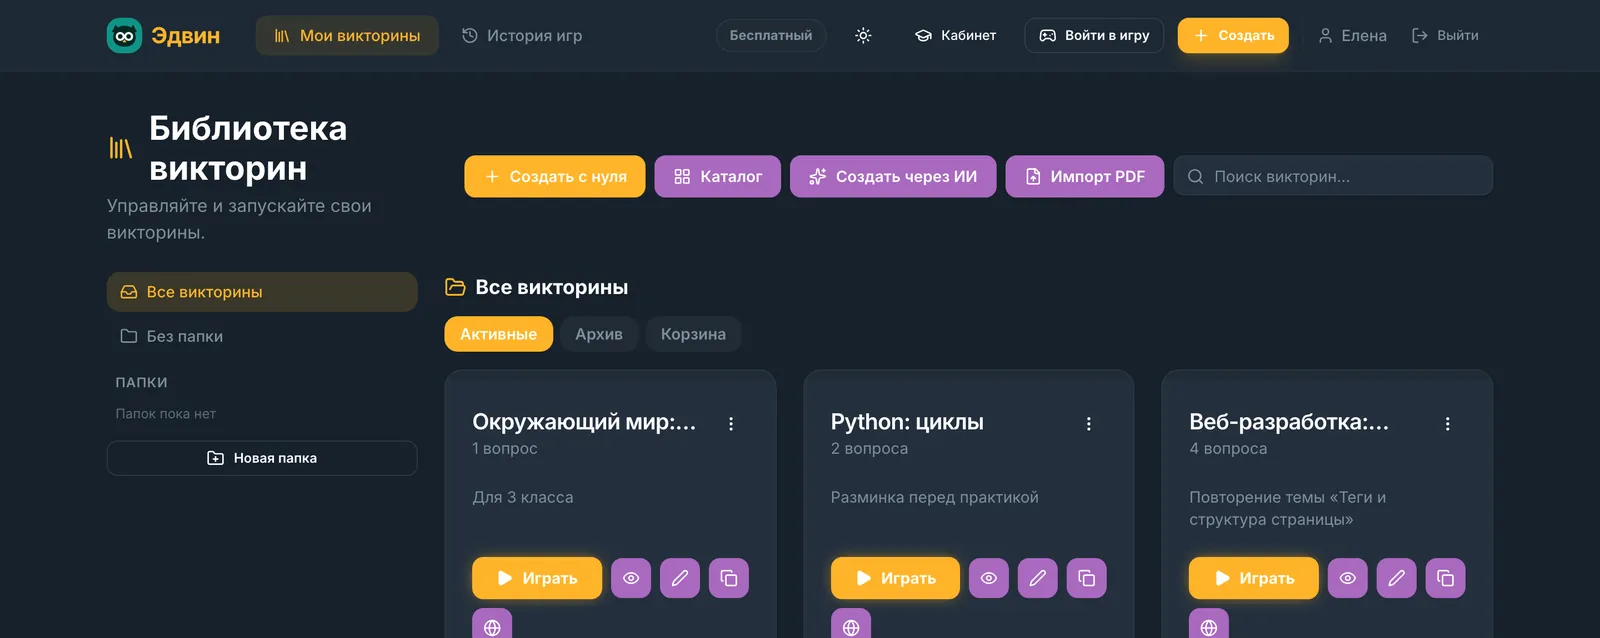The image size is (1600, 638).
Task: Select Без папки in the sidebar
Action: click(262, 336)
